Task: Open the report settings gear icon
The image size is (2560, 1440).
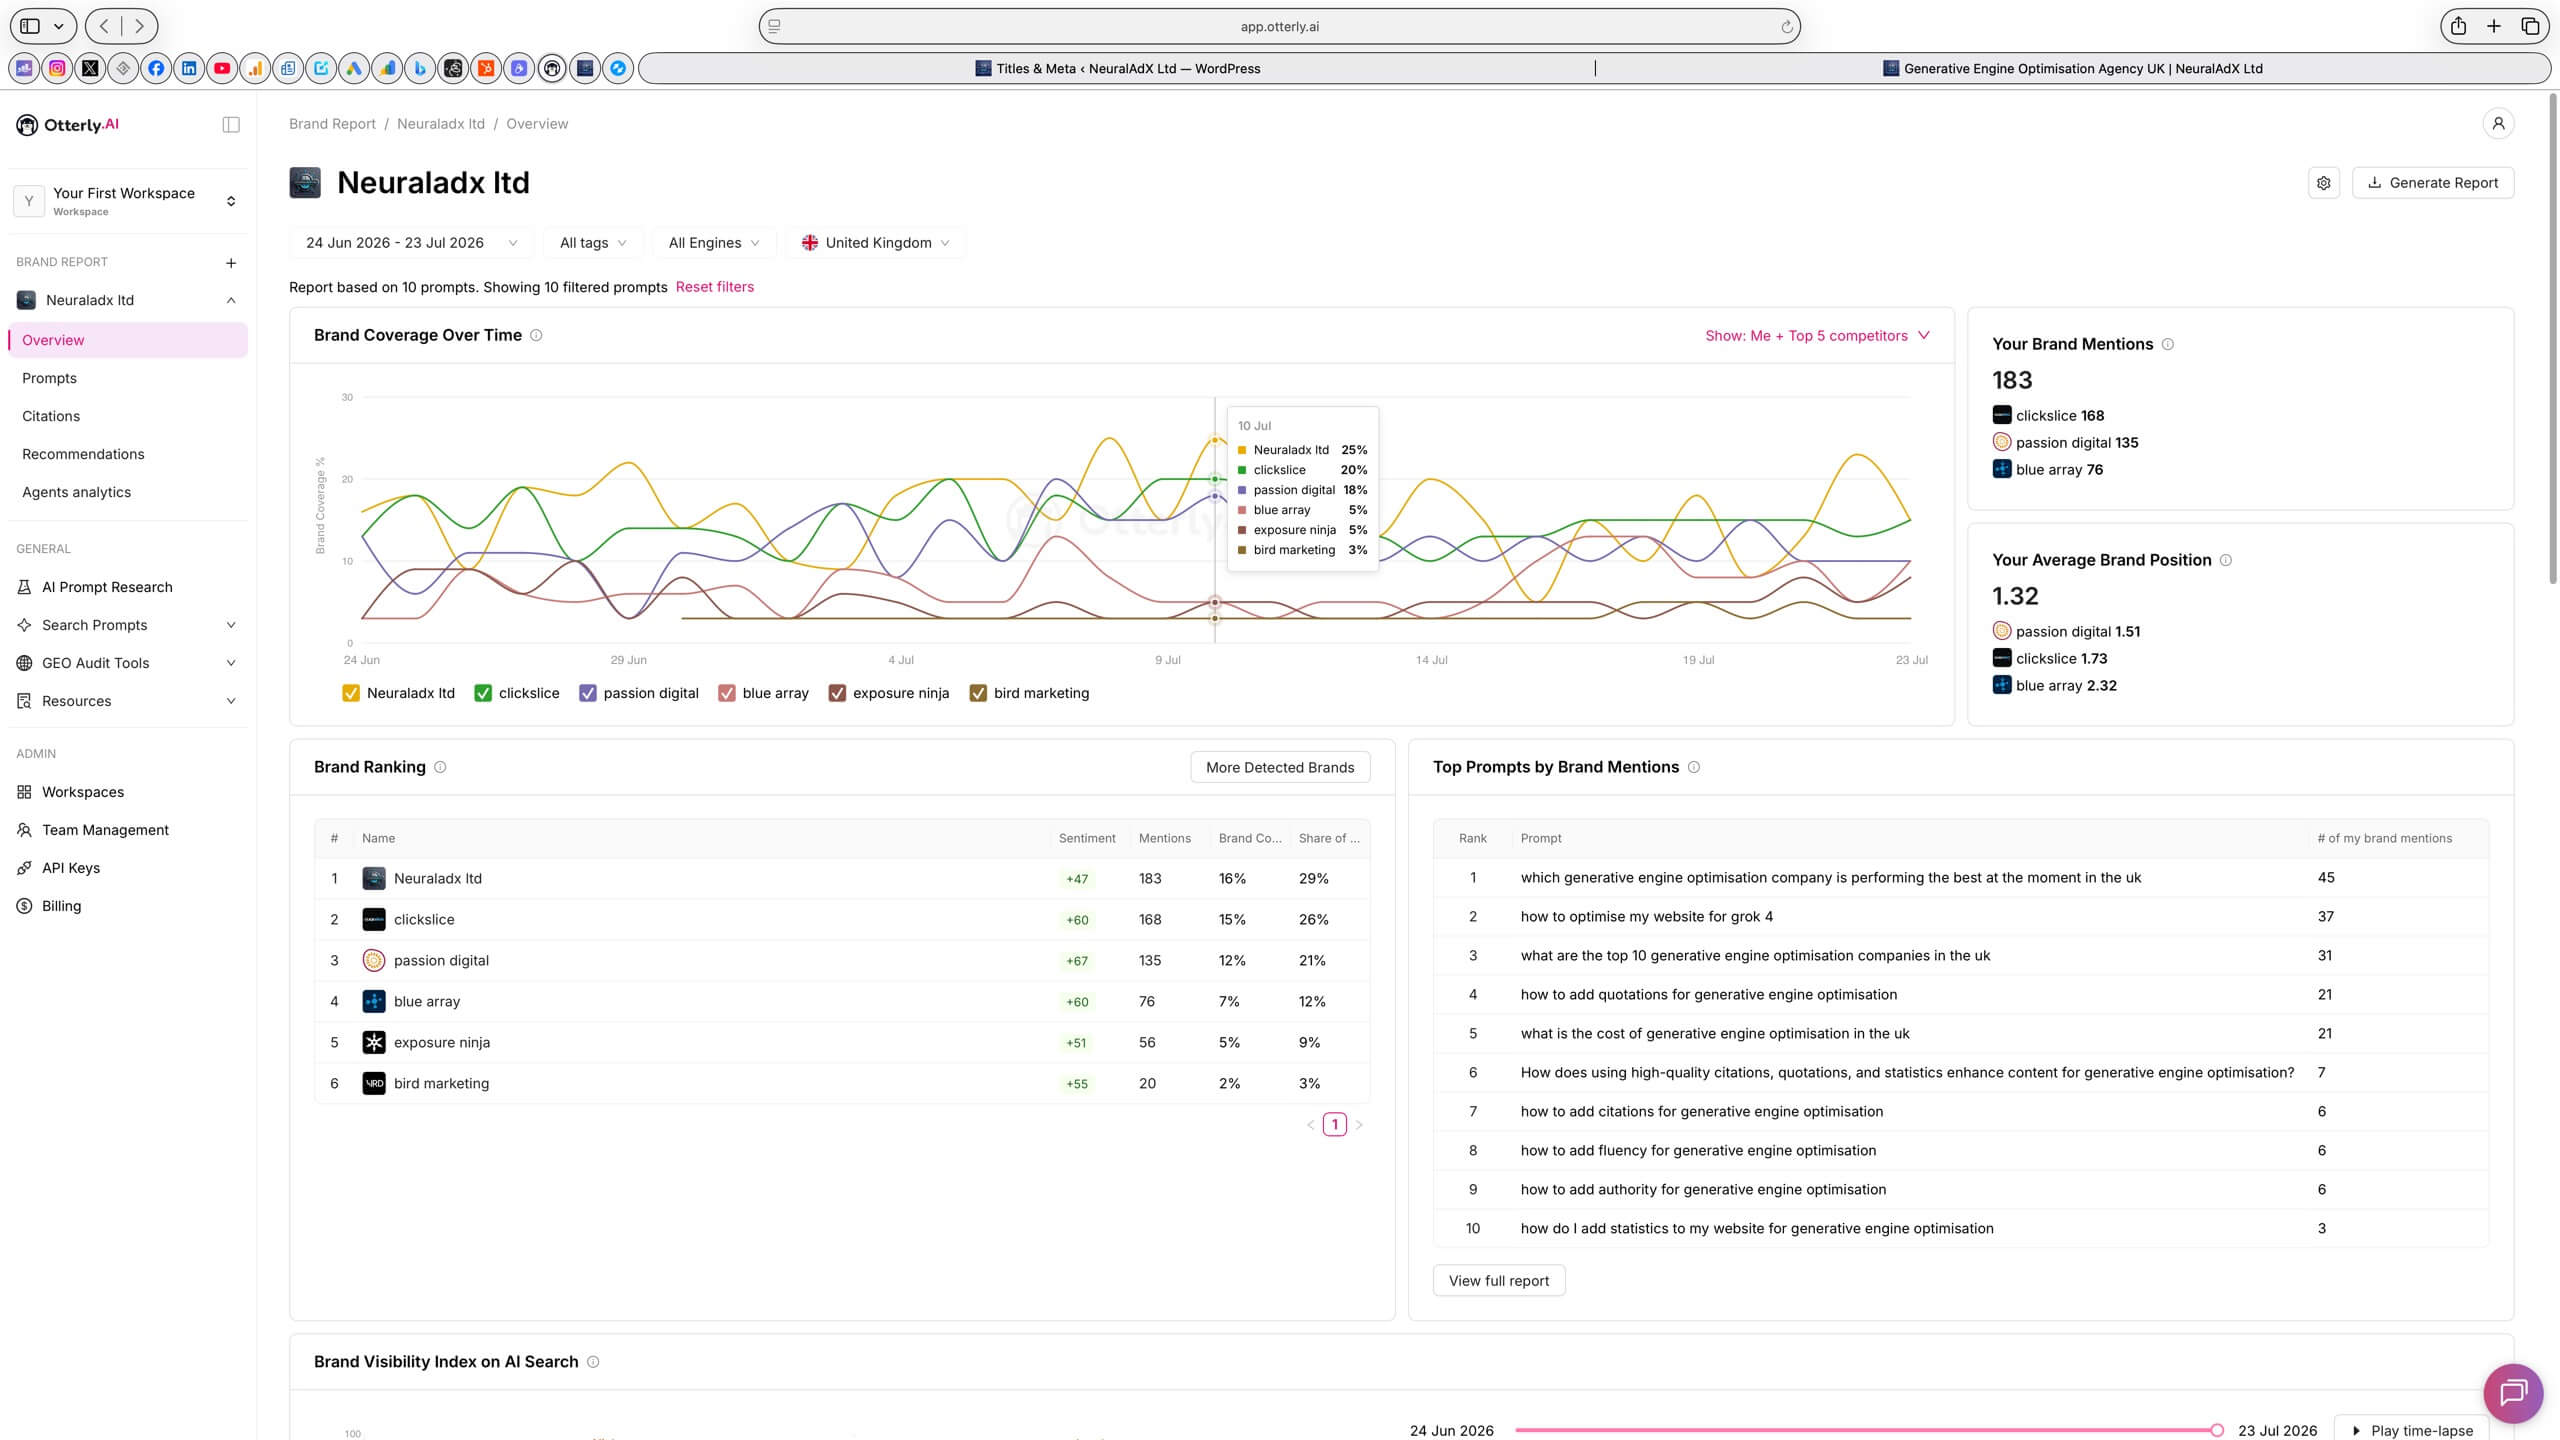Action: click(2324, 183)
